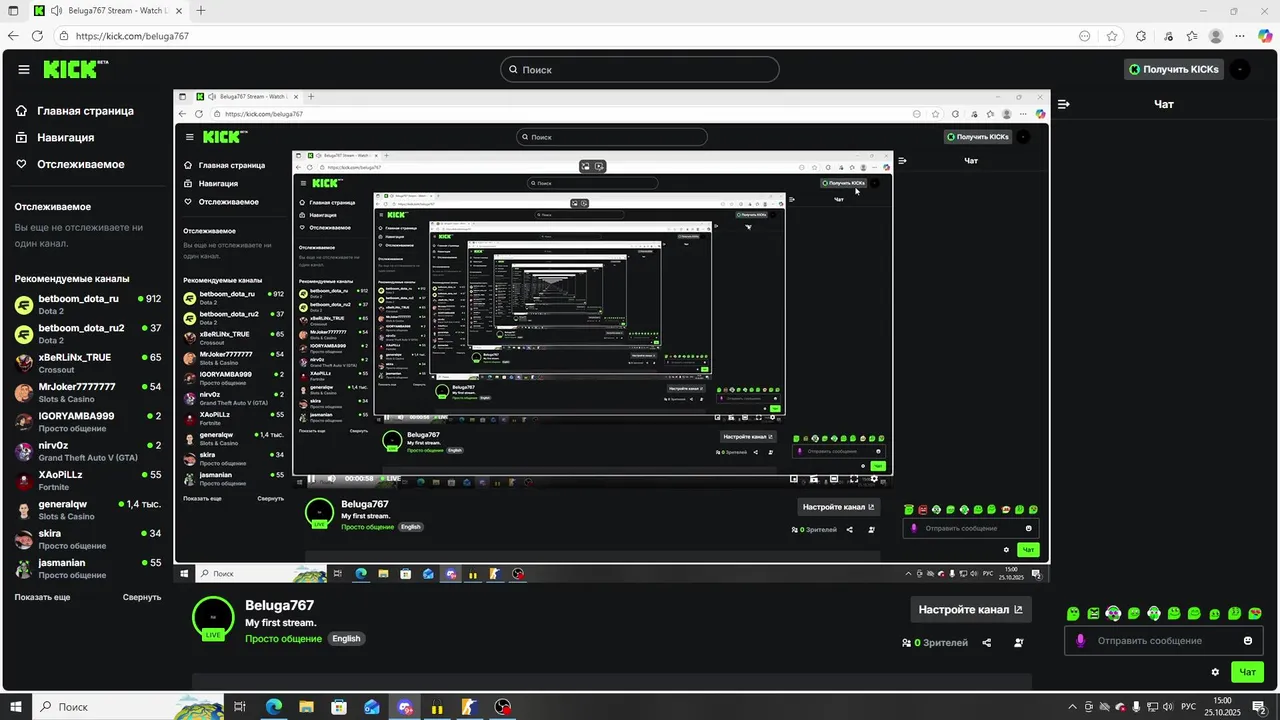Open channel nirv0z in sidebar
1280x720 pixels.
88,451
